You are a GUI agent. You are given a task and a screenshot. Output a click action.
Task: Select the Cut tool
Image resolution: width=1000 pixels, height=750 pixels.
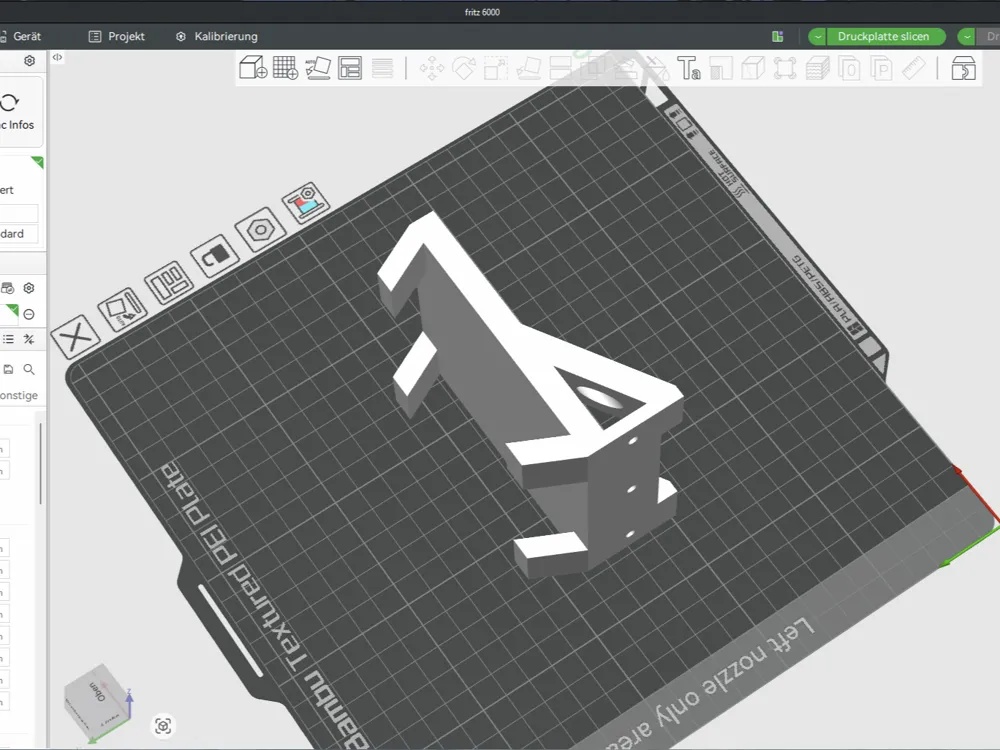coord(560,68)
